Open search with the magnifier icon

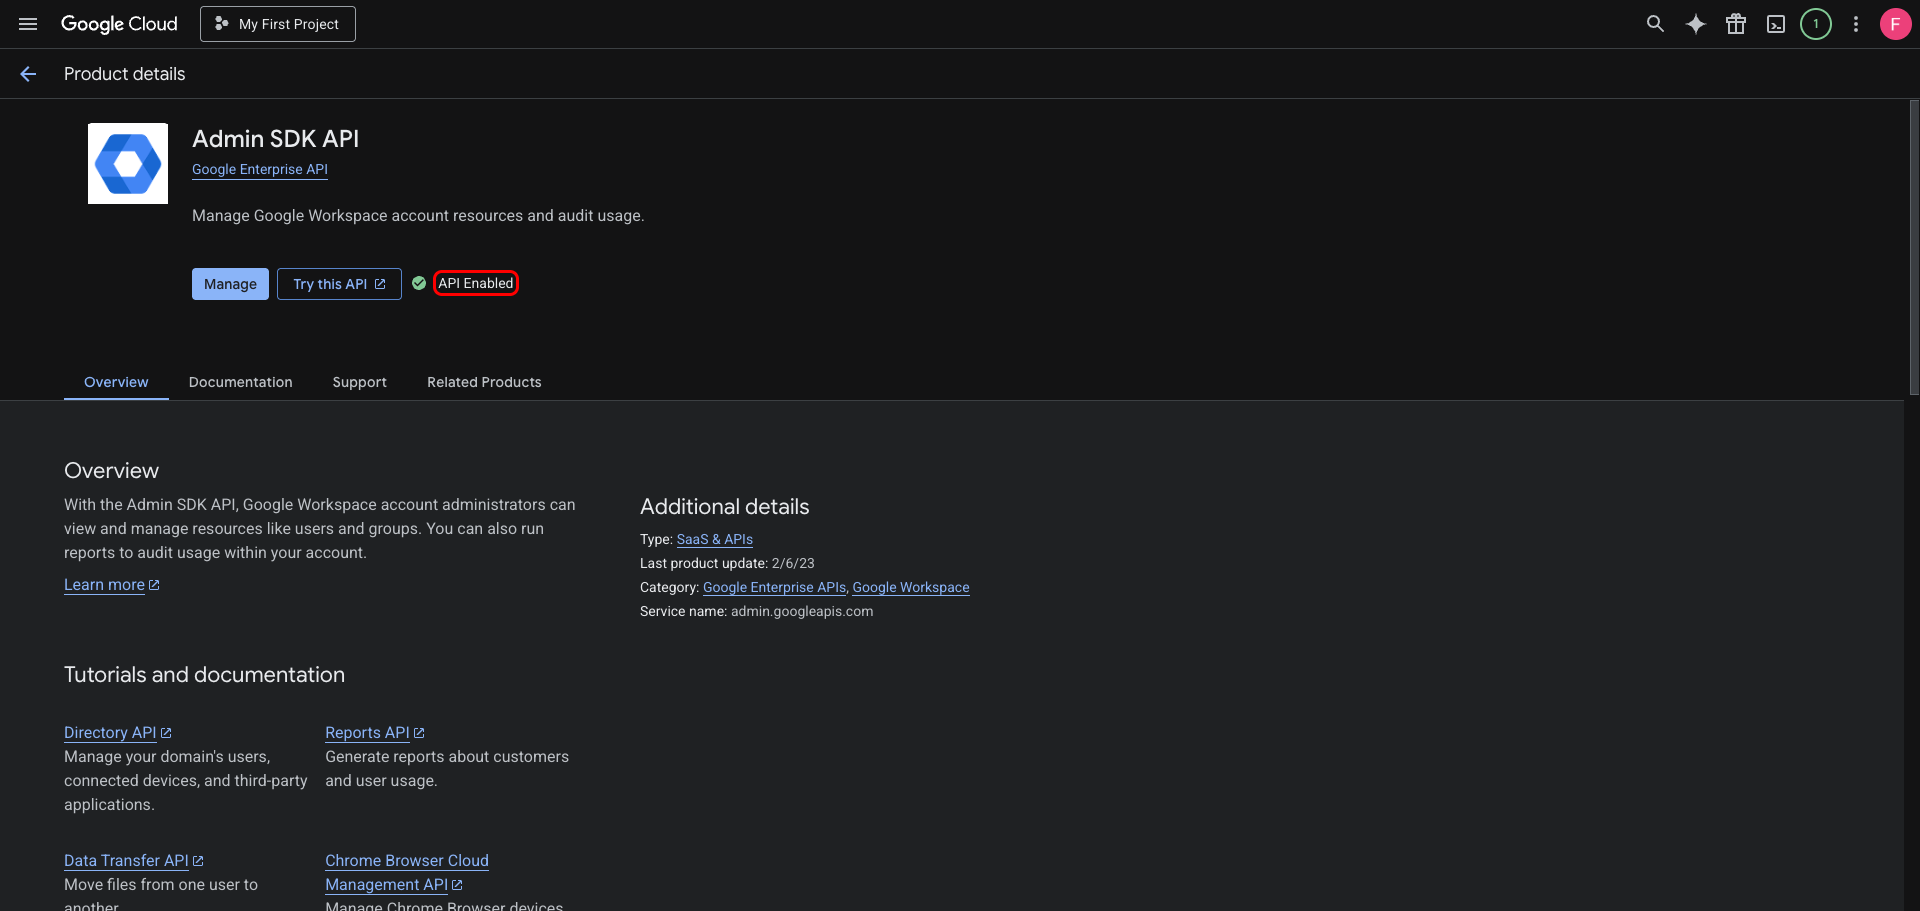point(1655,24)
